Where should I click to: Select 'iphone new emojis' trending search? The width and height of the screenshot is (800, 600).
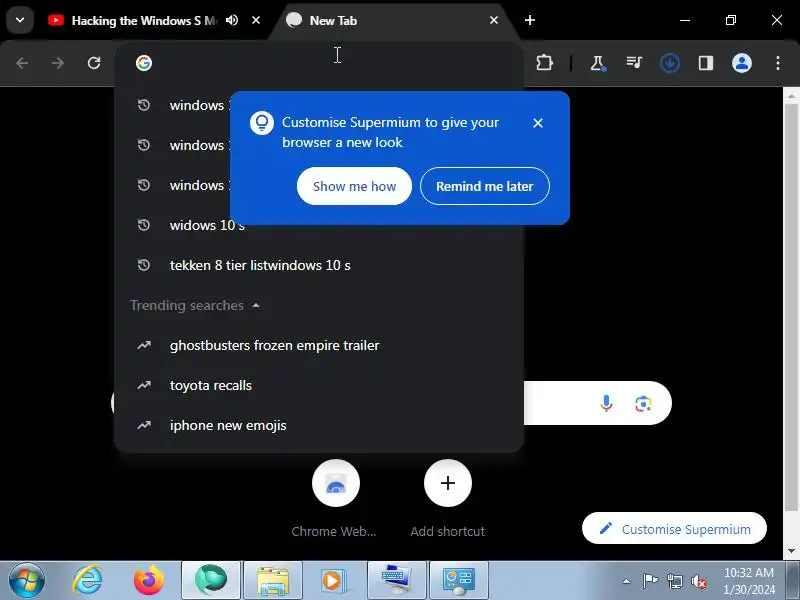click(319, 426)
